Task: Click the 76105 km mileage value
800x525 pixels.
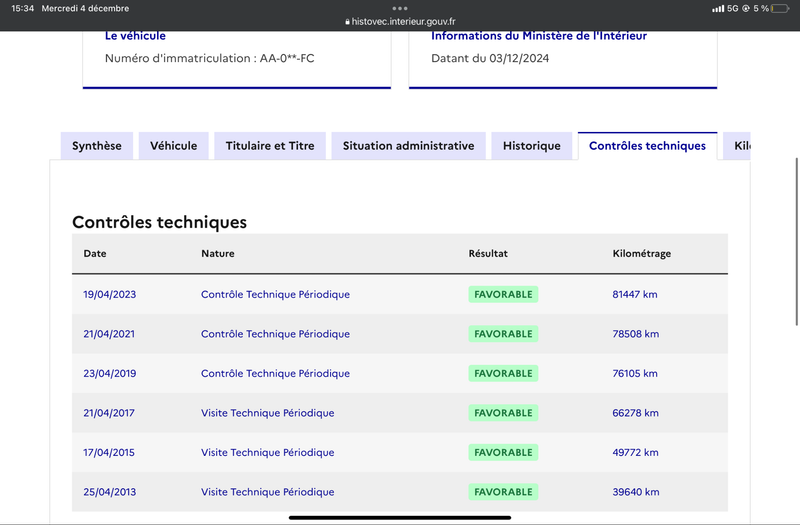Action: [635, 373]
